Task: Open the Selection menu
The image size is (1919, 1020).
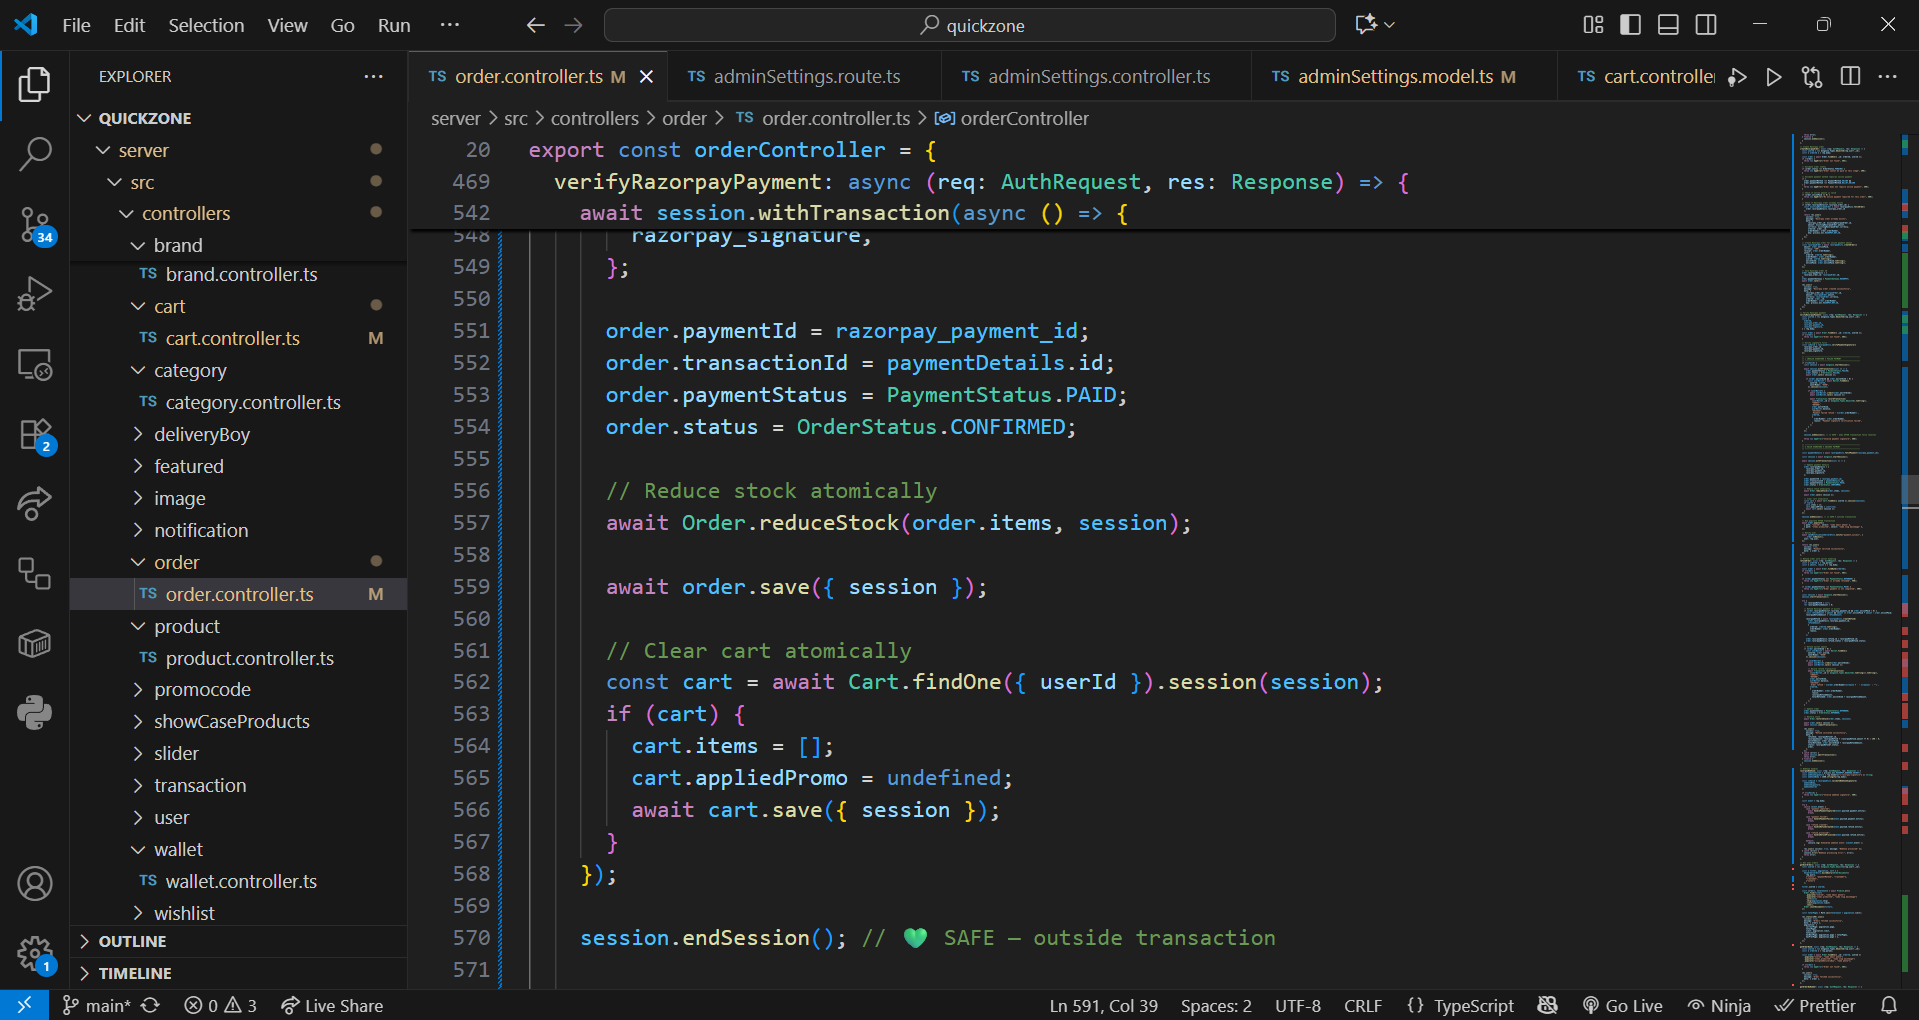Action: coord(205,25)
